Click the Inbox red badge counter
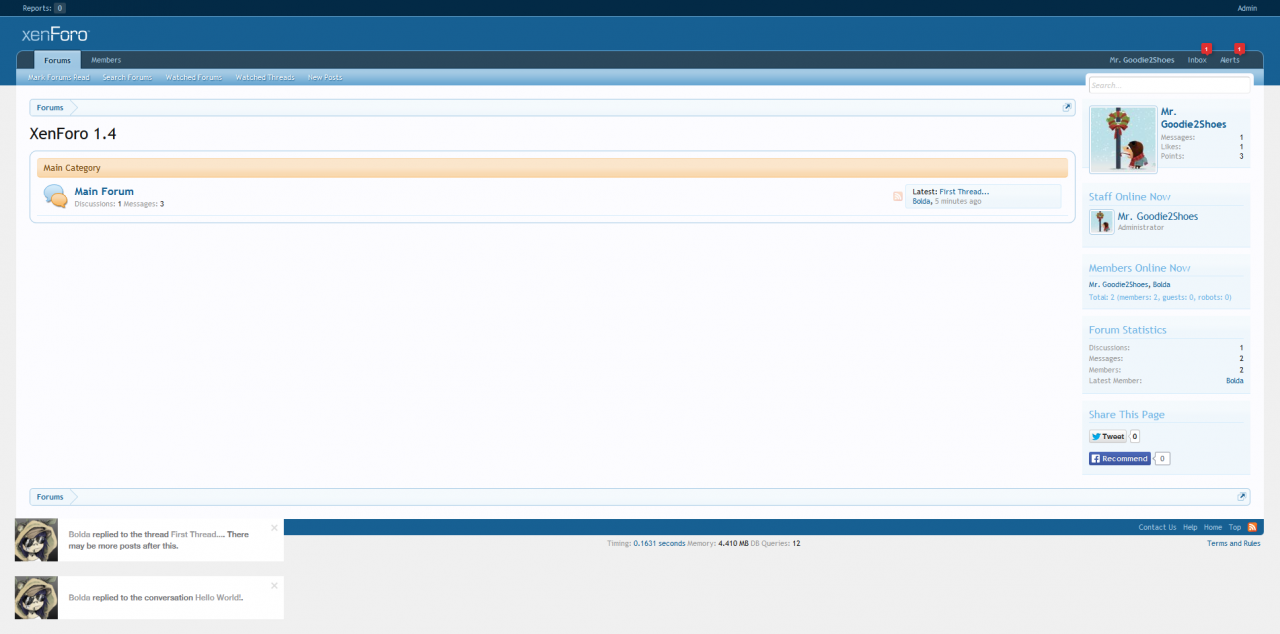The width and height of the screenshot is (1280, 634). coord(1206,49)
